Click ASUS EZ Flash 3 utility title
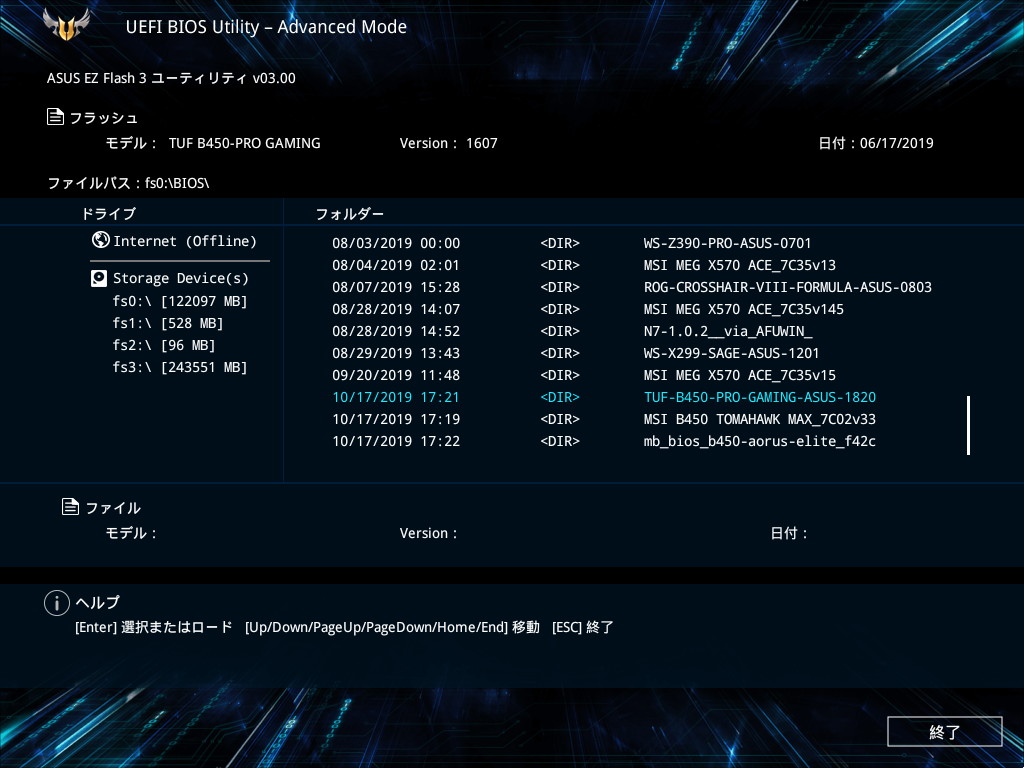This screenshot has width=1024, height=768. point(171,78)
